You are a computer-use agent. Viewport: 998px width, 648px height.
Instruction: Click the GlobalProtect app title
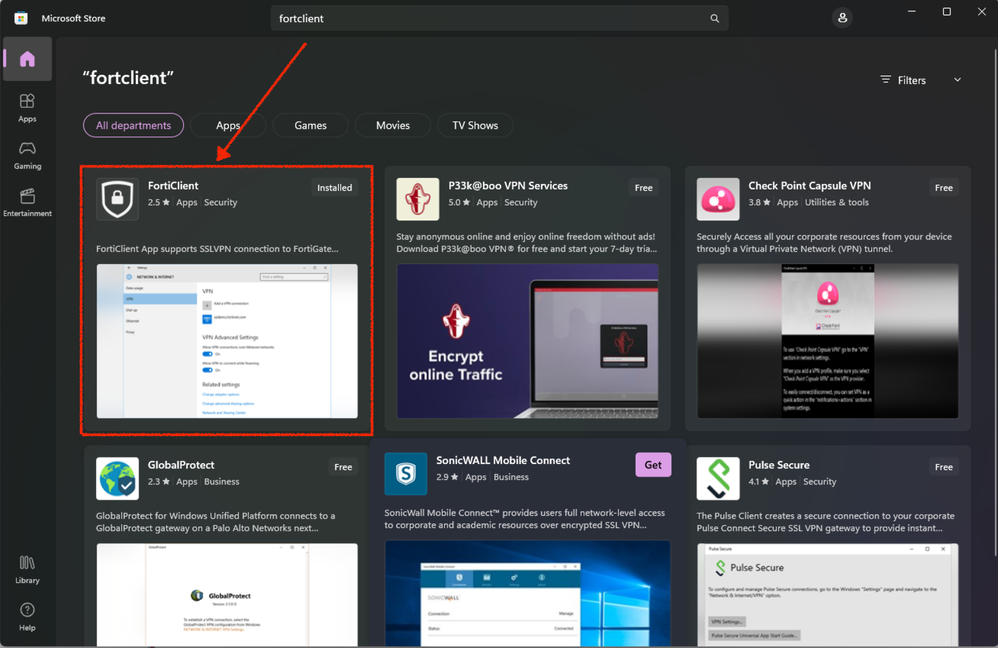(181, 465)
